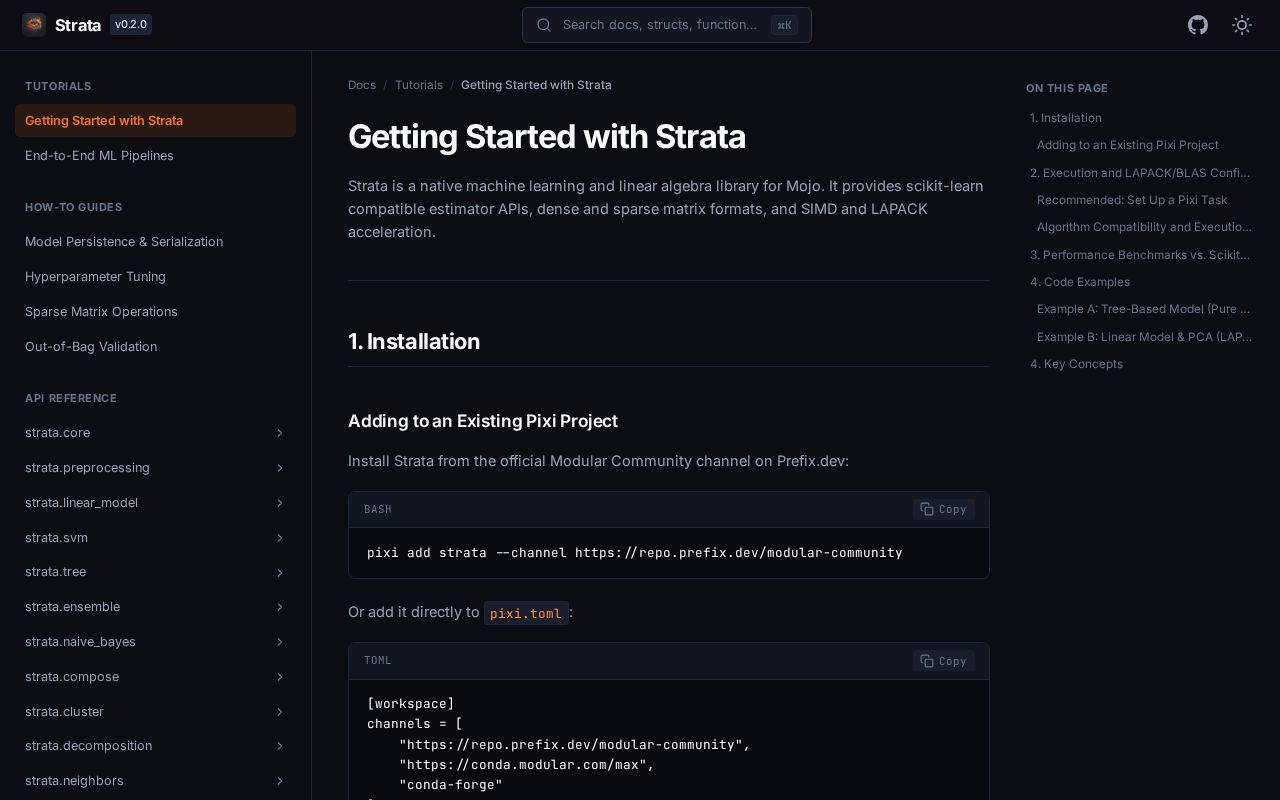Click the 1. Installation heading
The height and width of the screenshot is (800, 1280).
414,341
